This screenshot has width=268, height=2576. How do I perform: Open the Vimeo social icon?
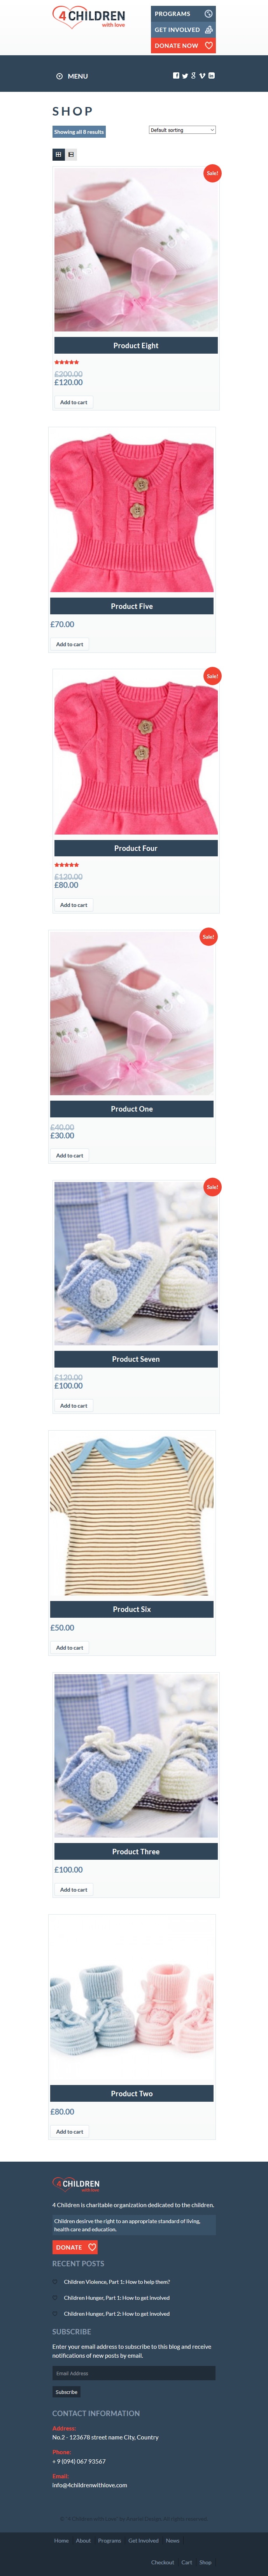click(202, 76)
